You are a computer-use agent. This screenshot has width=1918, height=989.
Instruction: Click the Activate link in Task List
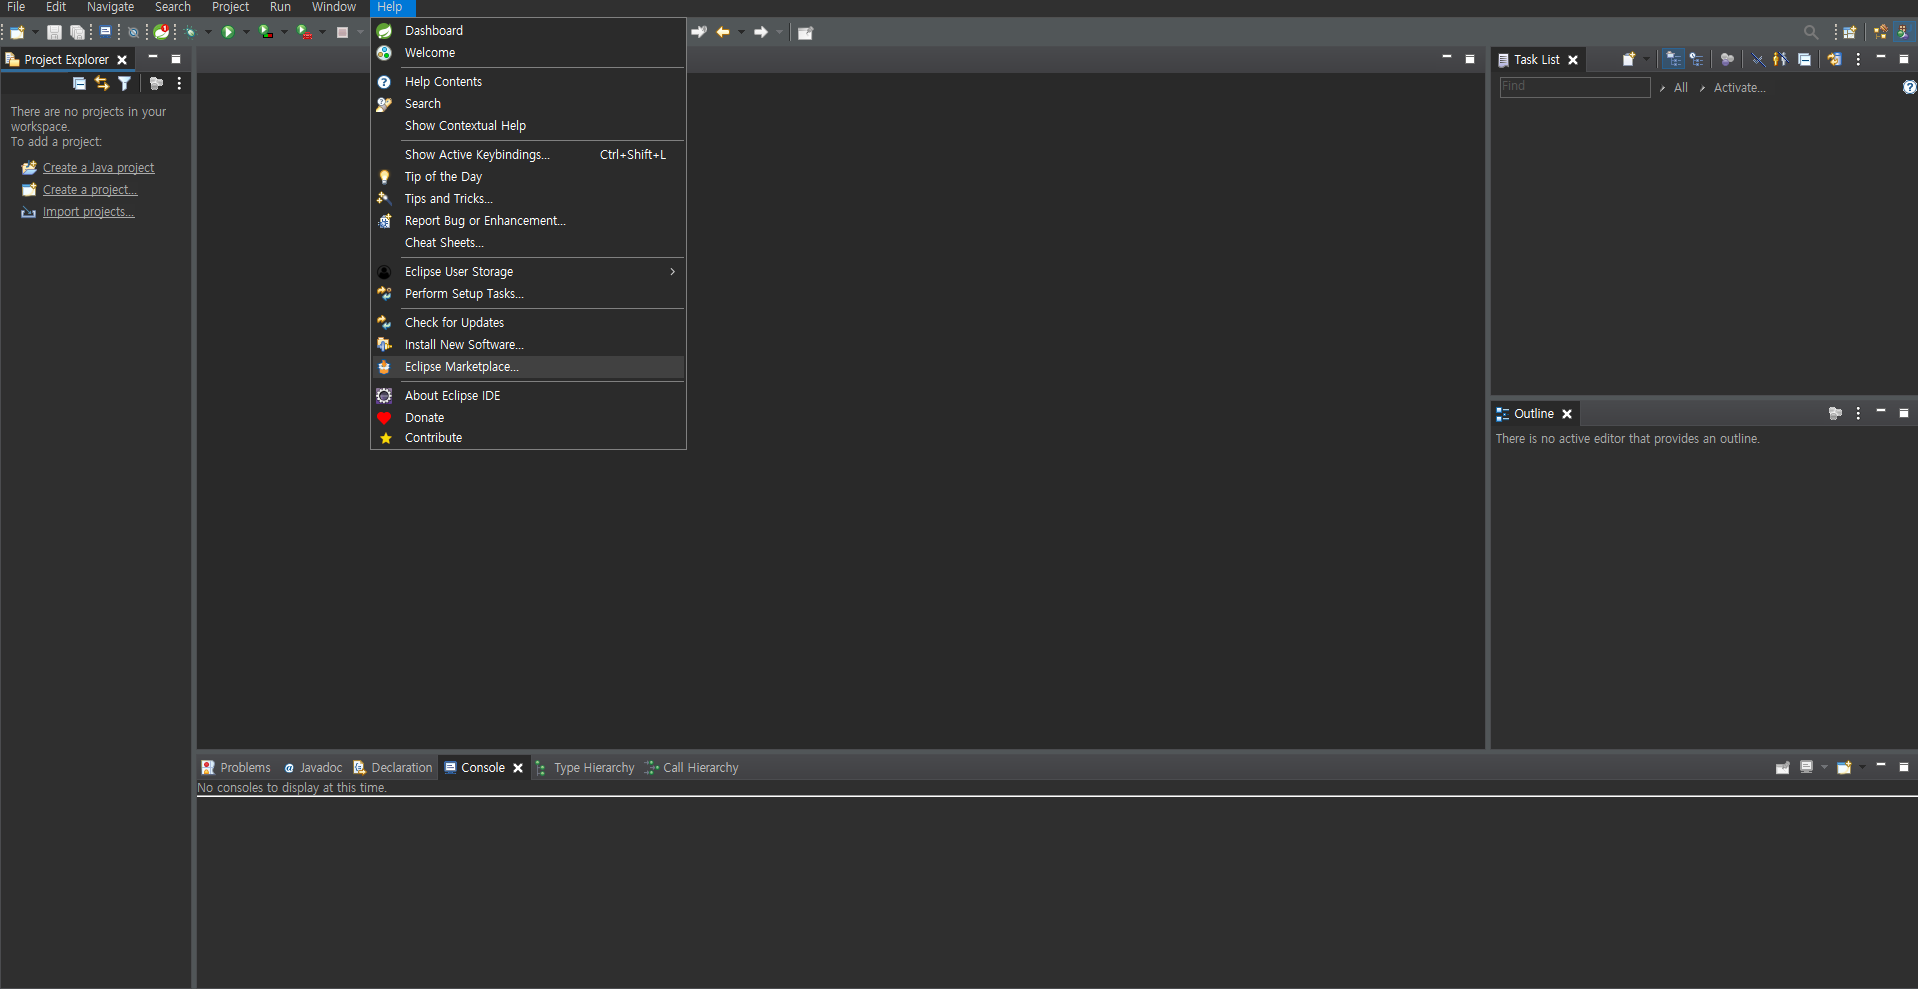(1739, 88)
